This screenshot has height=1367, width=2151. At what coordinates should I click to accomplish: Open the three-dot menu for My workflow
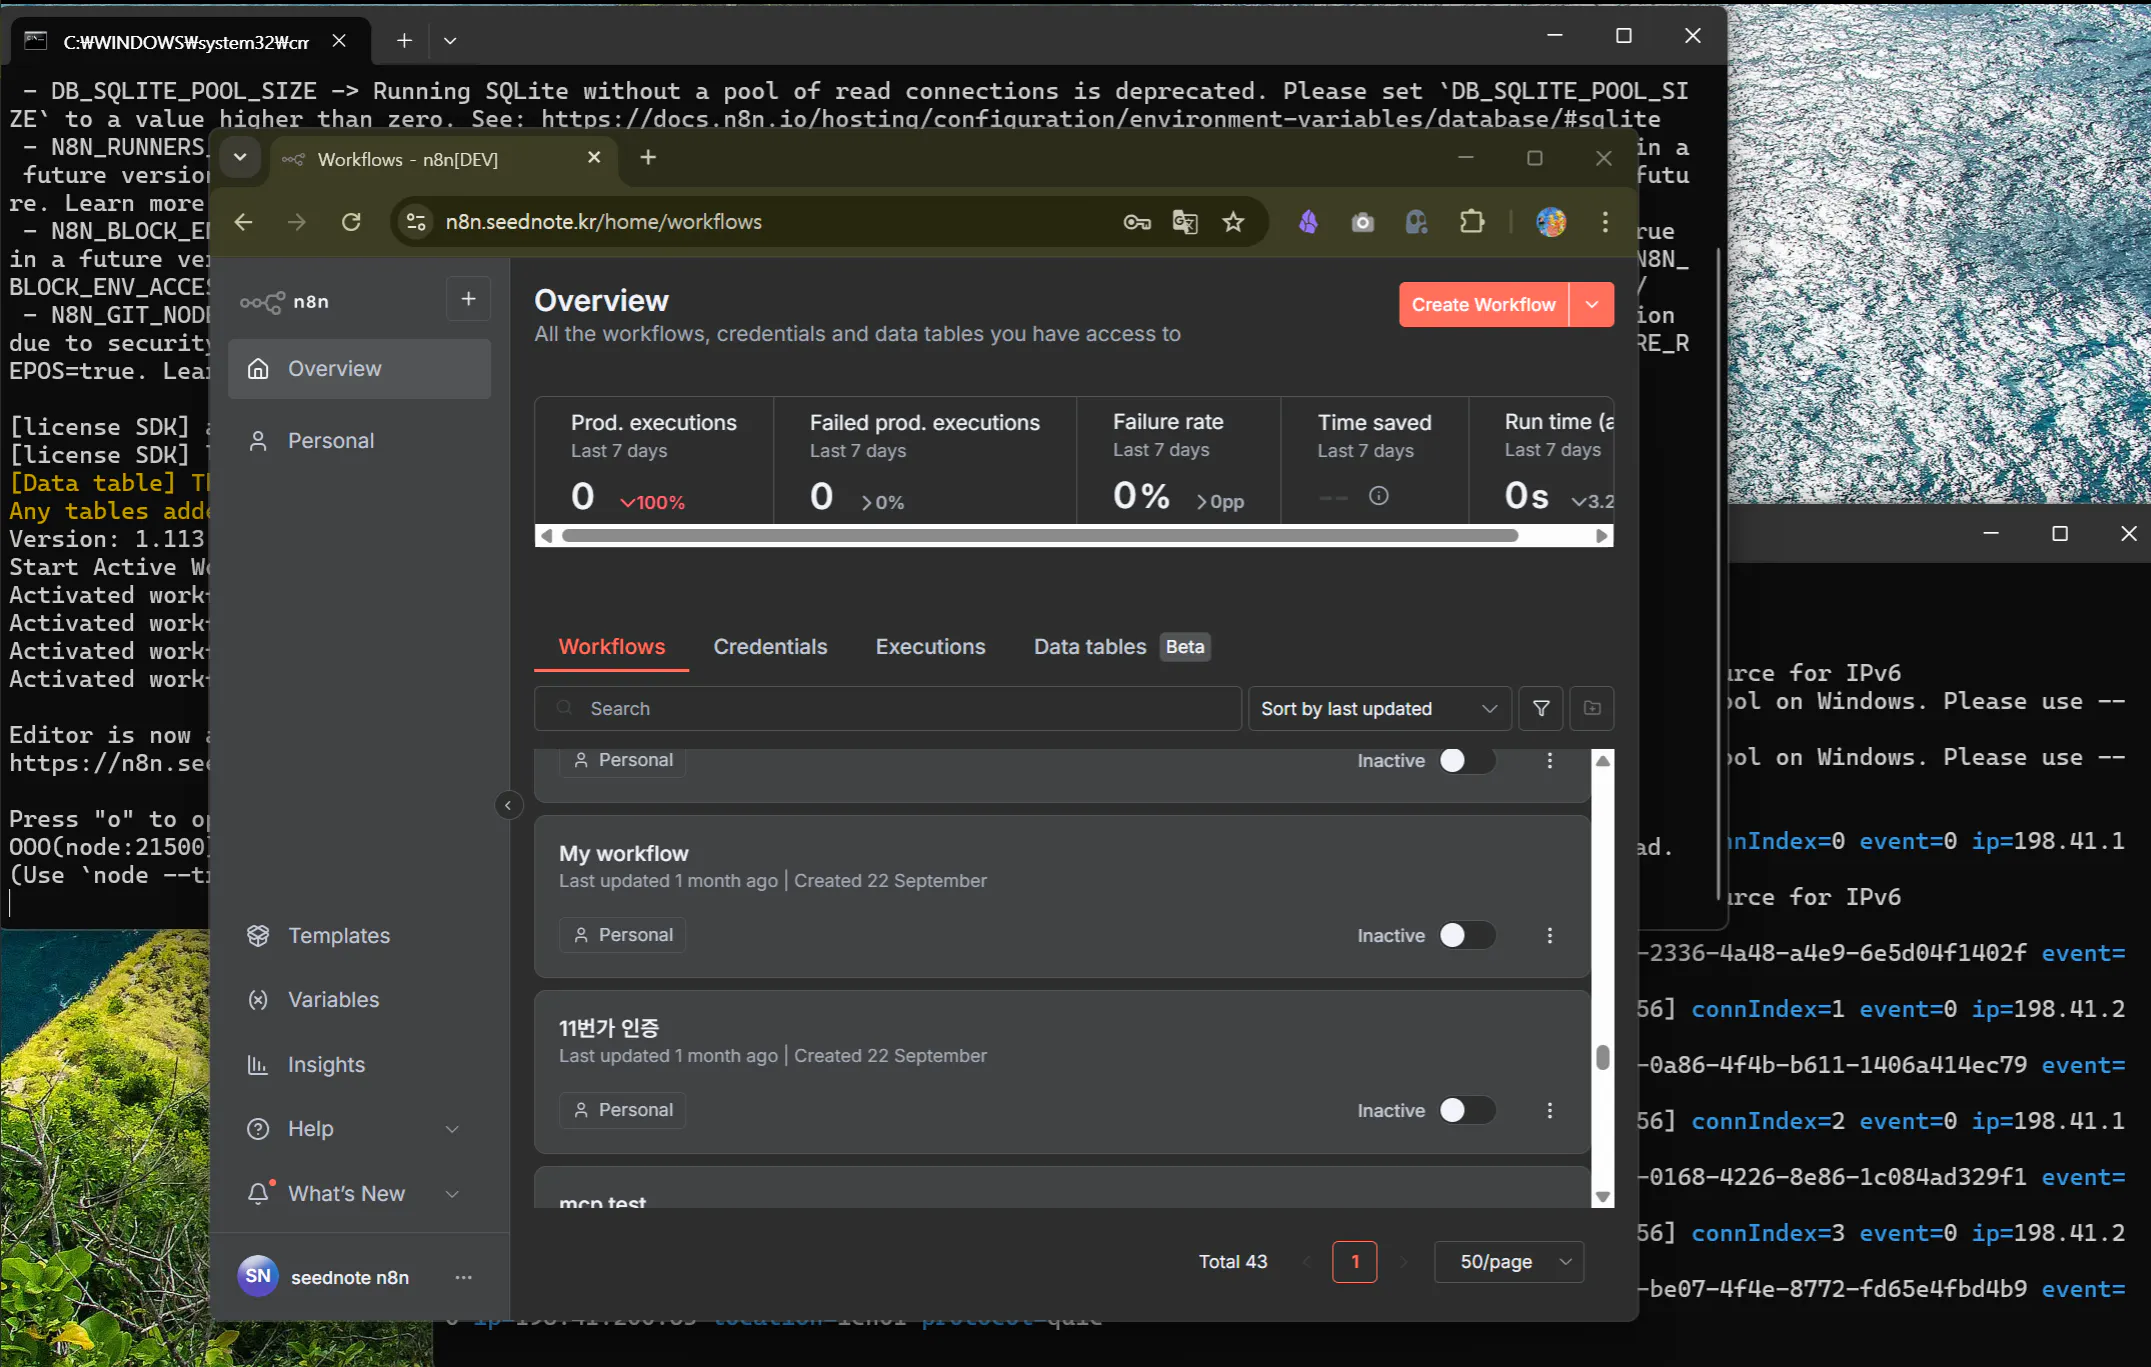[x=1549, y=935]
